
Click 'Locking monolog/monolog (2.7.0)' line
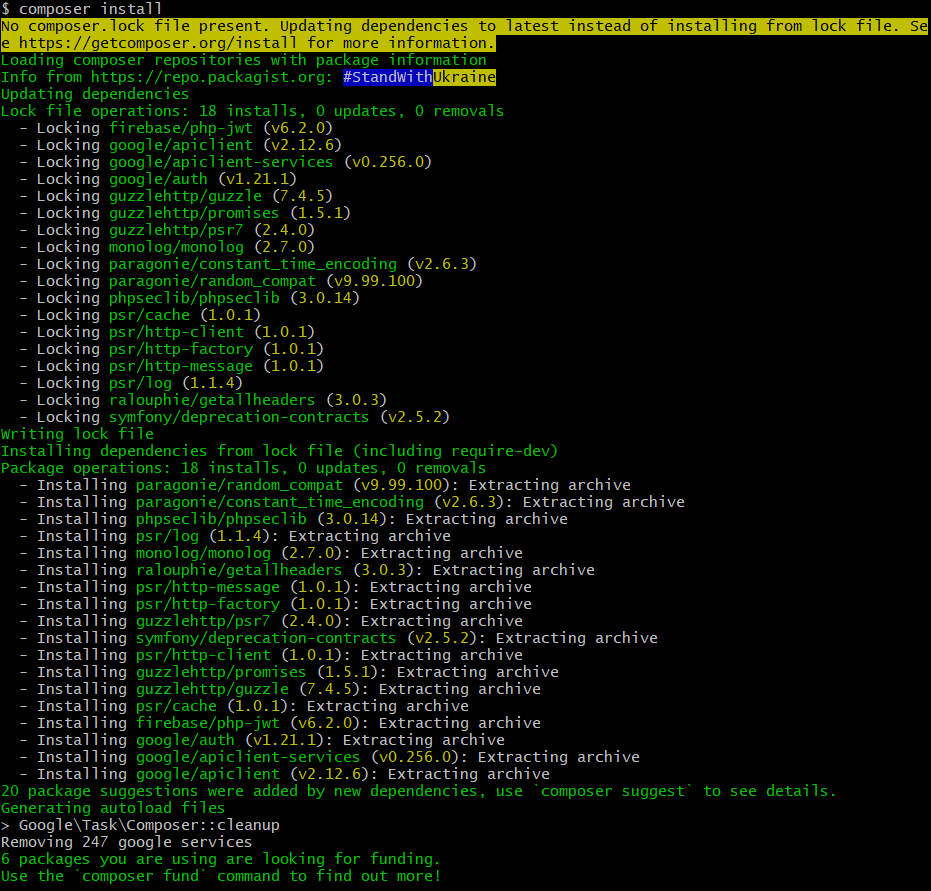coord(167,248)
